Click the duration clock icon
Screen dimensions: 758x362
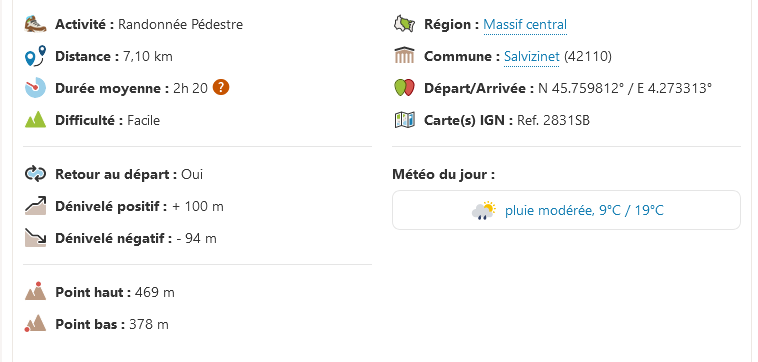pyautogui.click(x=35, y=88)
